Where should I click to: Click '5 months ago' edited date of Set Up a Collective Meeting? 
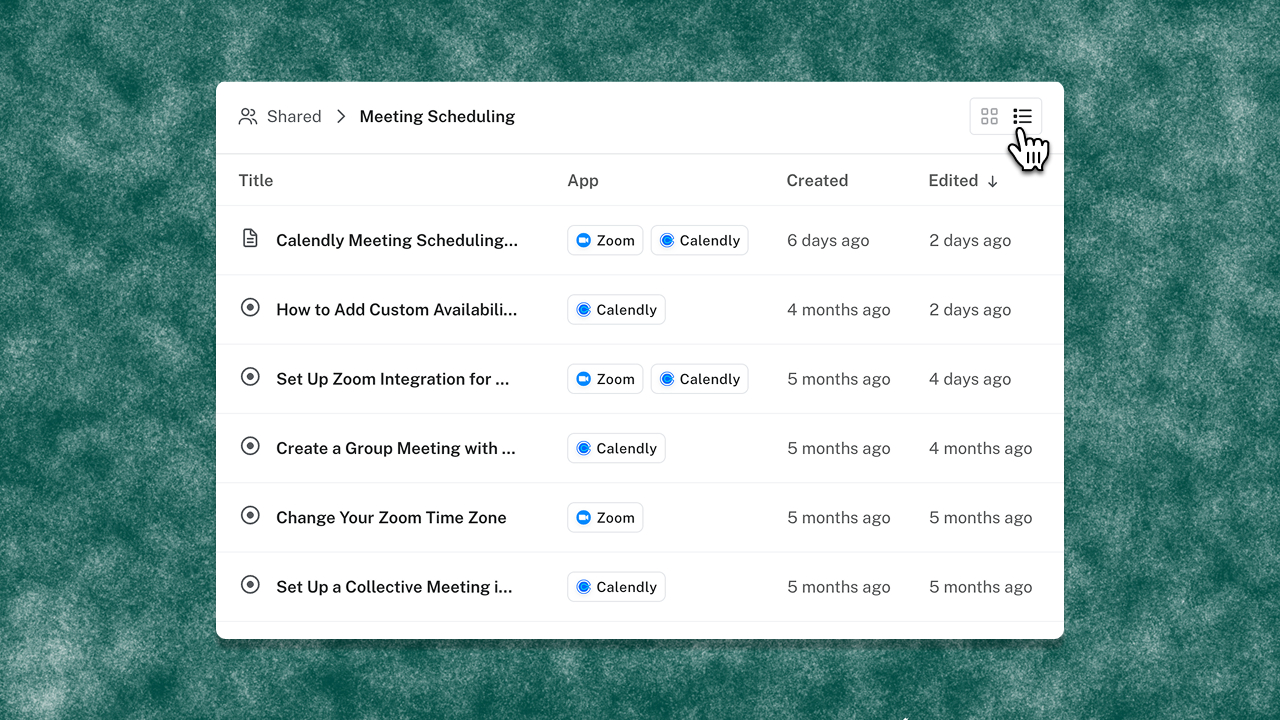click(981, 587)
